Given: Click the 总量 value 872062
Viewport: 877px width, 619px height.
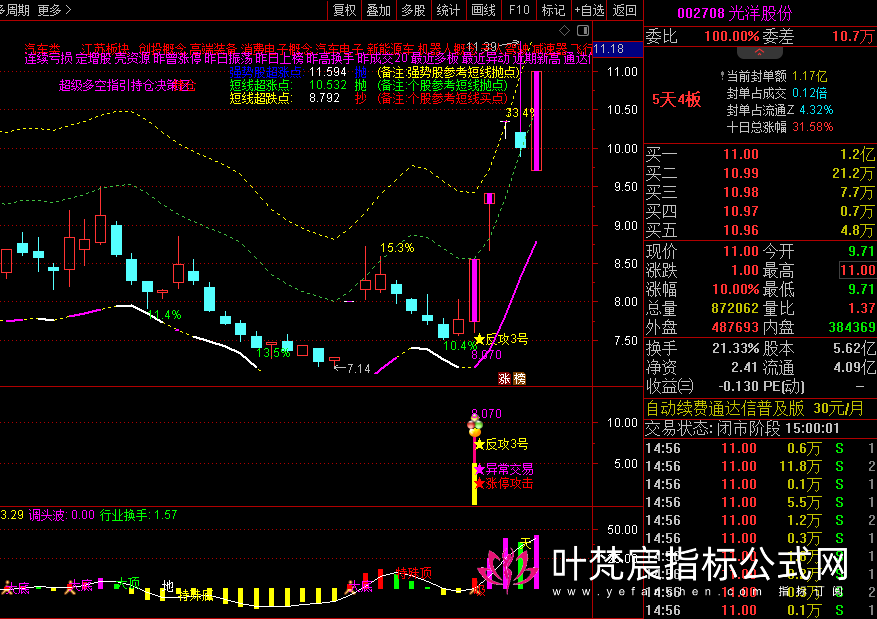Looking at the screenshot, I should click(735, 309).
